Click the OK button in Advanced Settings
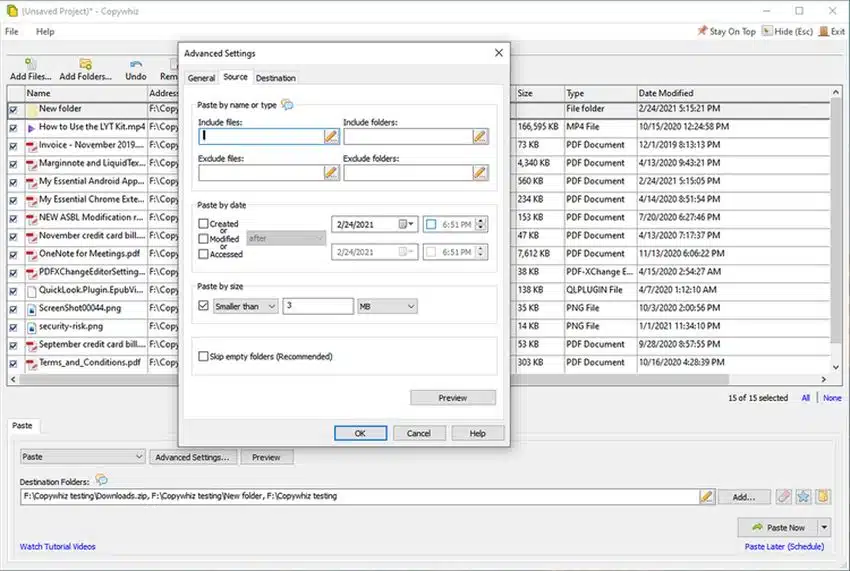The image size is (850, 571). pos(360,433)
